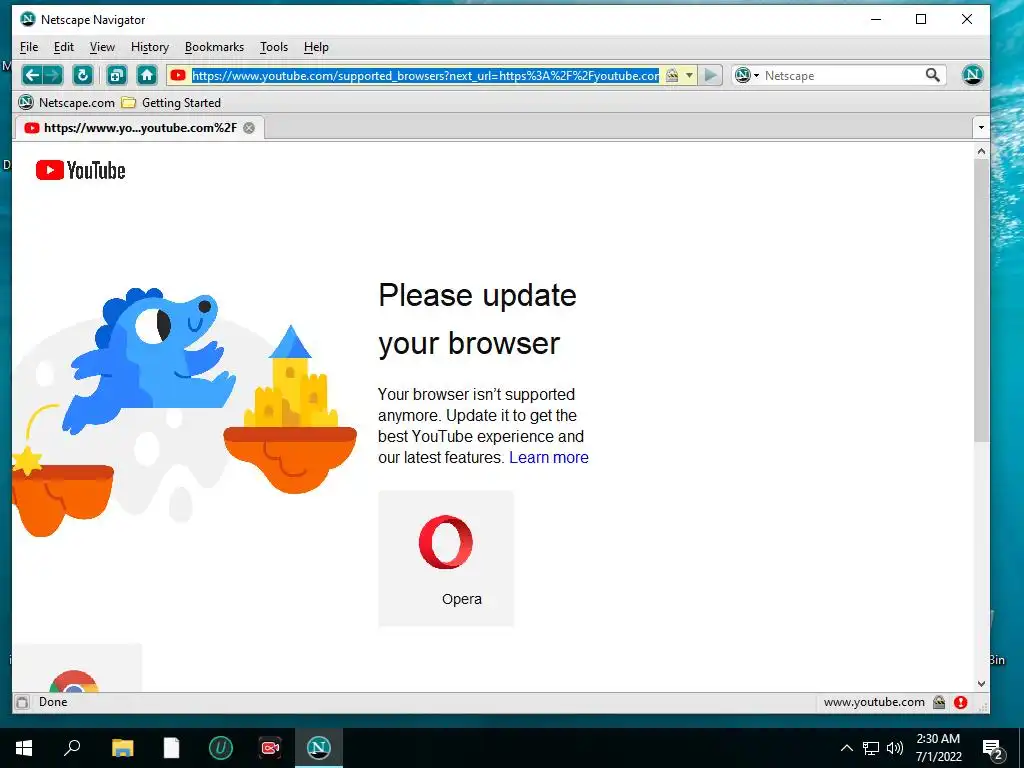1024x768 pixels.
Task: Click the vertical scrollbar thumb
Action: [x=981, y=300]
